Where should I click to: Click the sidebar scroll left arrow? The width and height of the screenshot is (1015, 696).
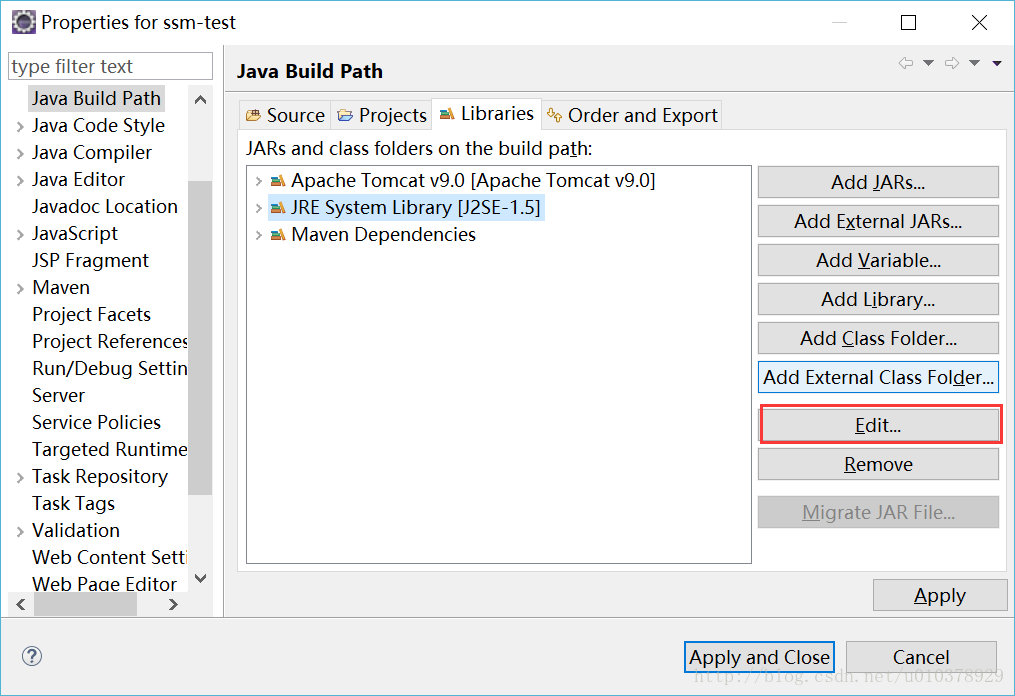(21, 605)
